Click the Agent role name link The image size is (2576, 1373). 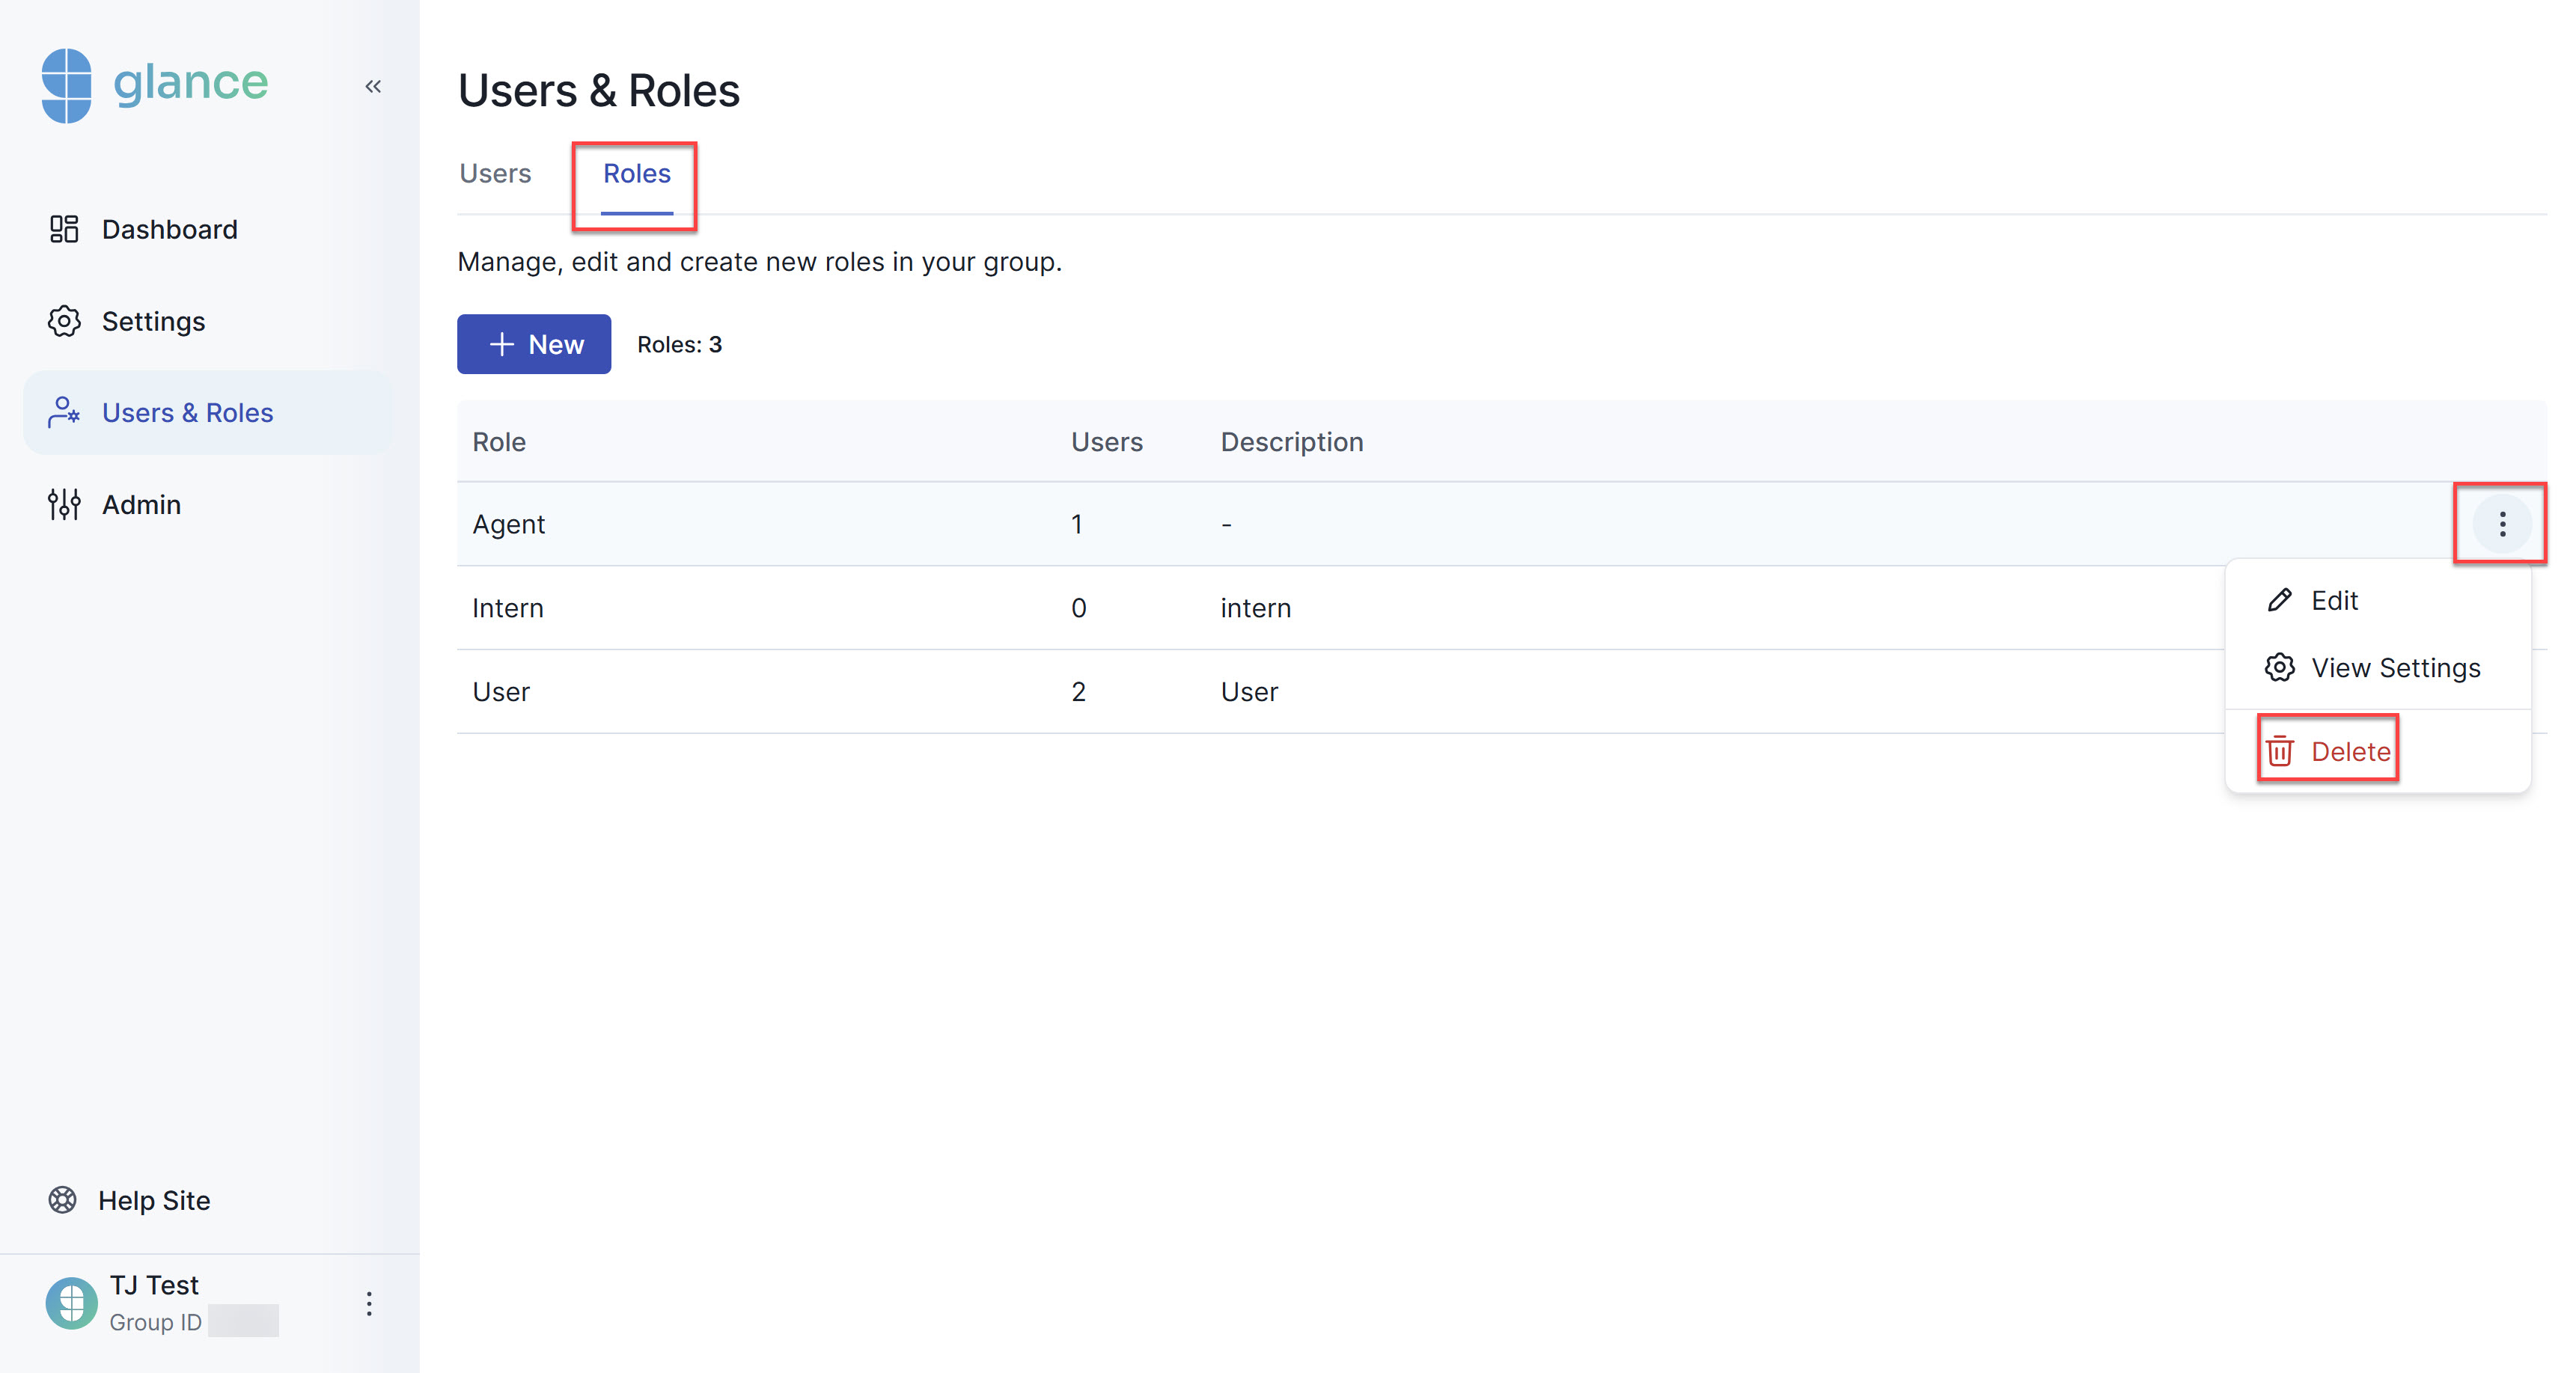pos(510,525)
